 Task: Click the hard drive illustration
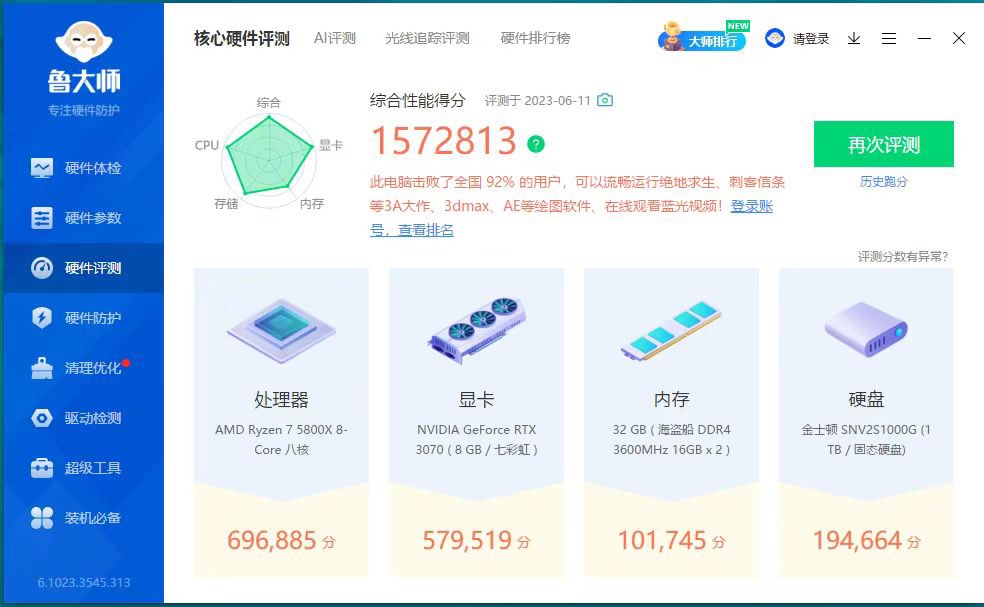866,330
